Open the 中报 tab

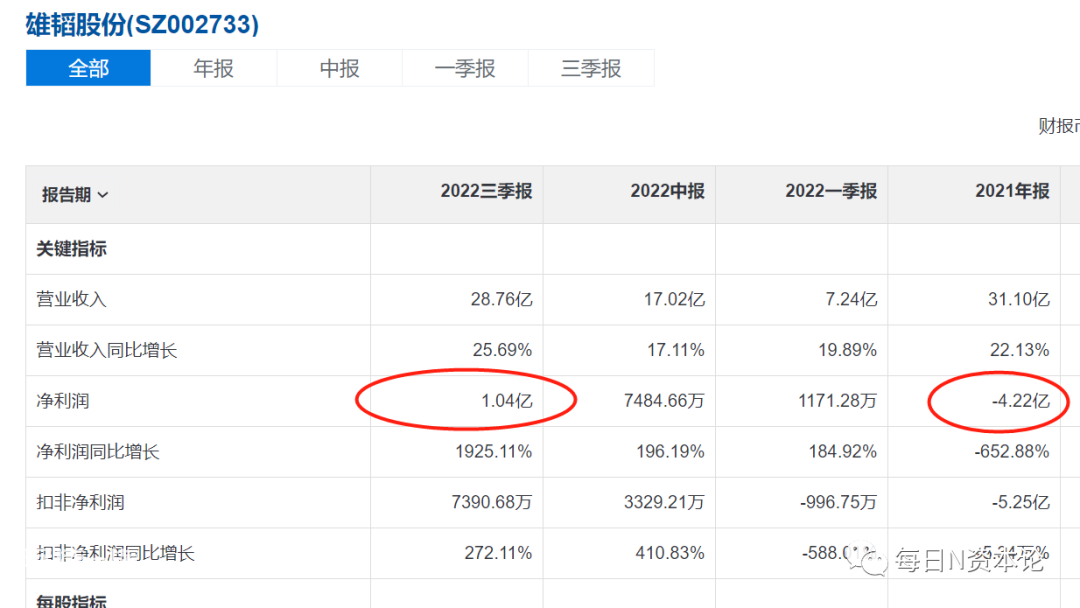click(340, 68)
